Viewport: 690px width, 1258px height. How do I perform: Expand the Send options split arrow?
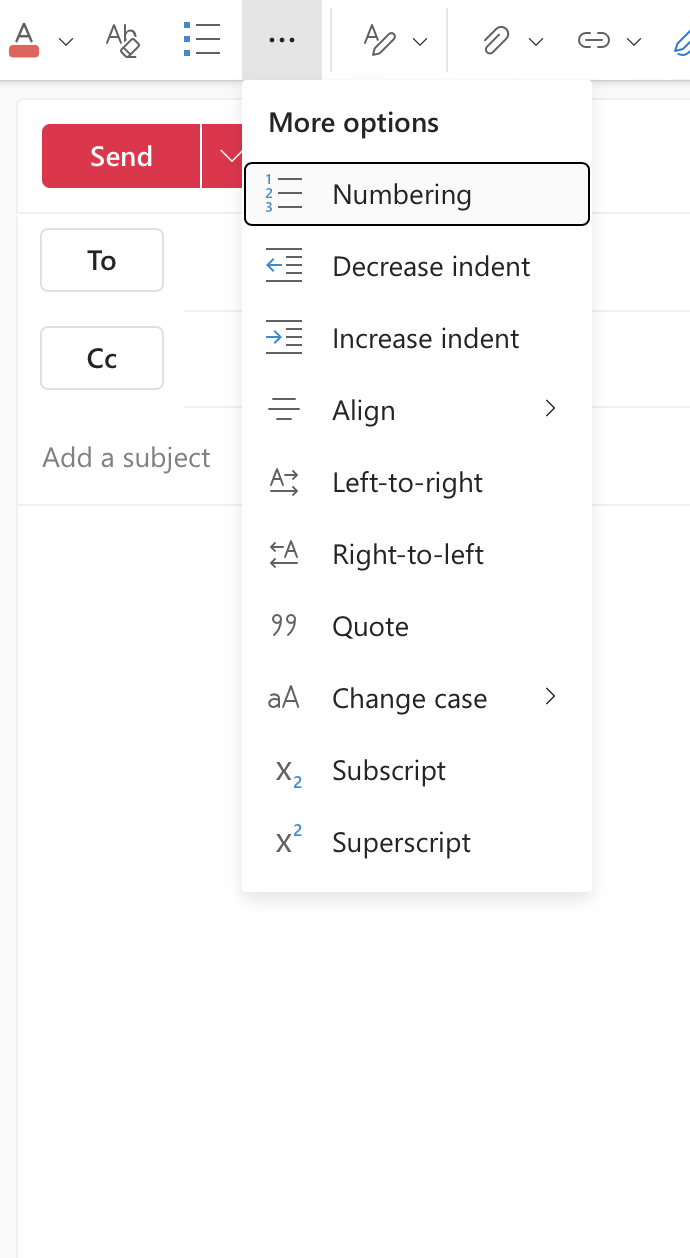click(229, 156)
